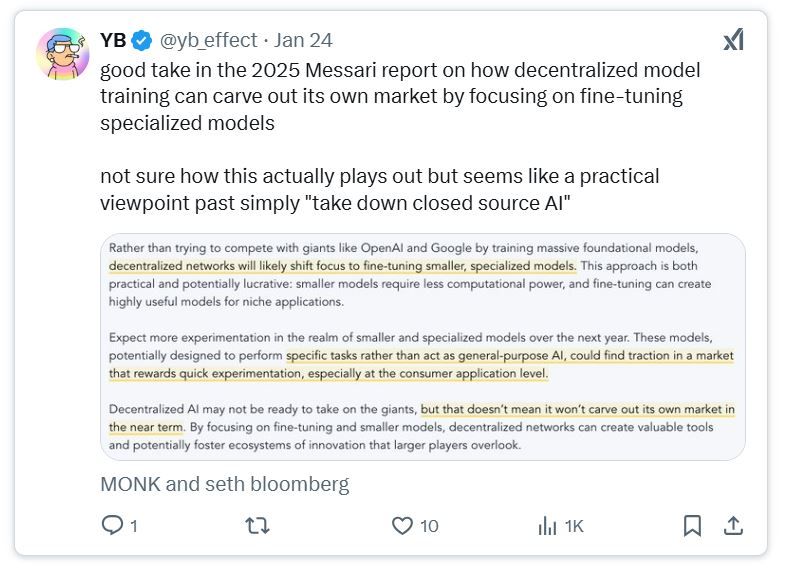This screenshot has width=789, height=569.
Task: Click the 1K views count
Action: tap(574, 526)
